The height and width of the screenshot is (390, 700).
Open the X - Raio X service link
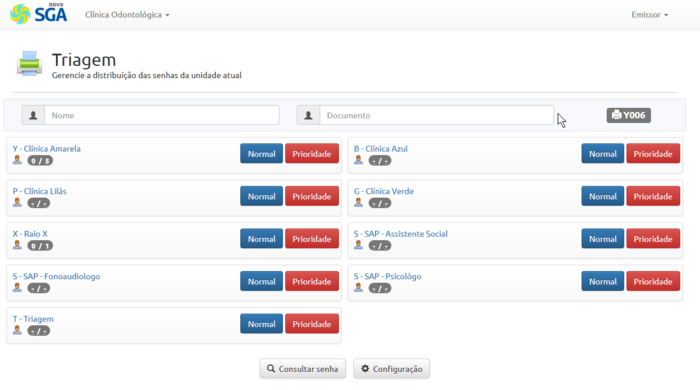[30, 234]
